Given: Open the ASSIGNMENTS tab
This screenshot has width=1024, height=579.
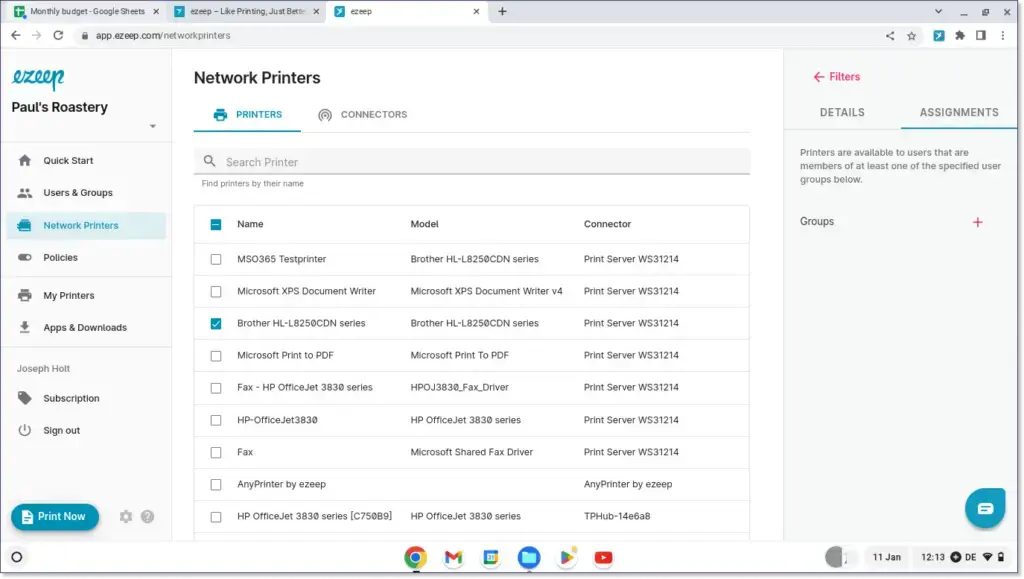Looking at the screenshot, I should click(957, 112).
